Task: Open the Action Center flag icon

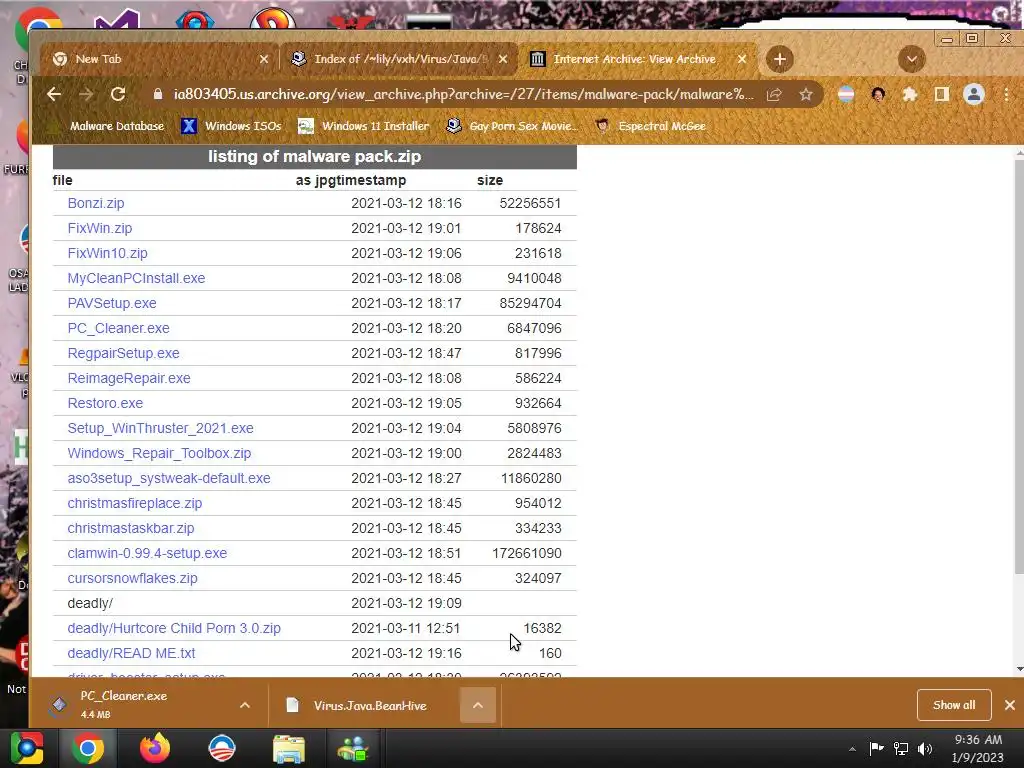Action: click(876, 748)
